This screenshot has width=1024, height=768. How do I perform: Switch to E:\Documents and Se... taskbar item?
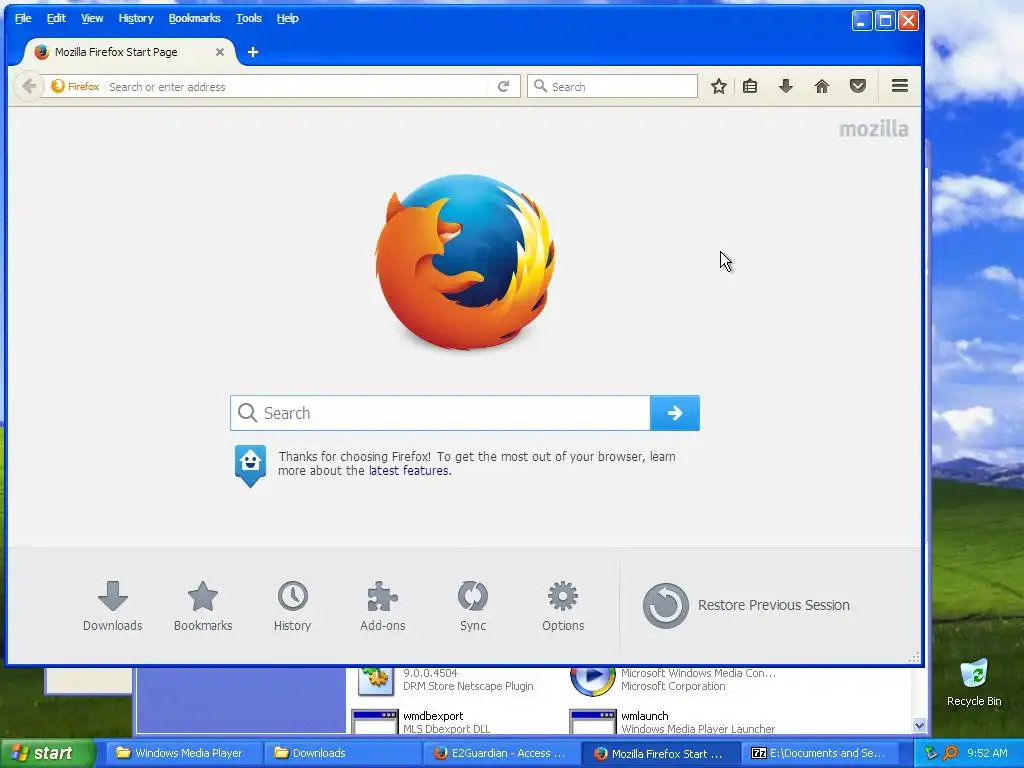820,753
